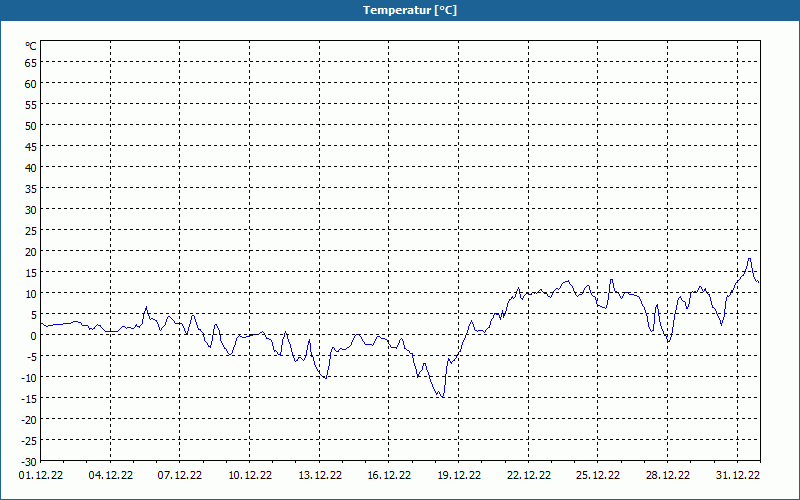Click the 60 value on temperature axis
Screen dimensions: 800x500
31,84
